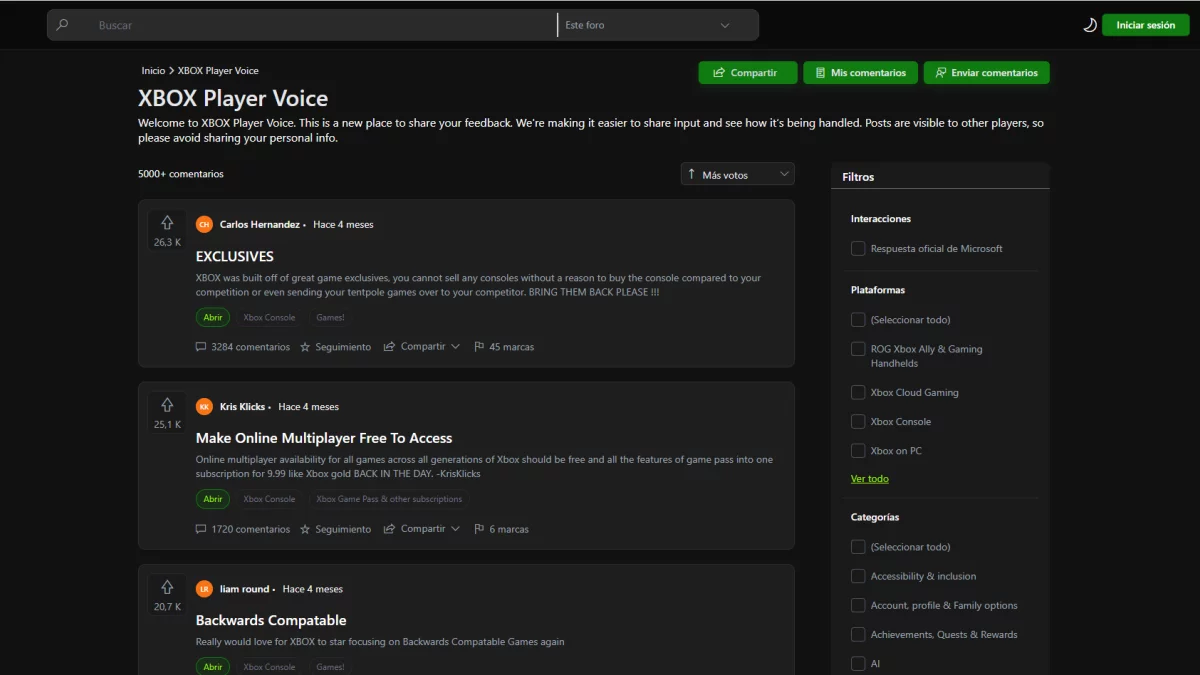1200x675 pixels.
Task: Click the Games! tag on EXCLUSIVES
Action: (x=330, y=317)
